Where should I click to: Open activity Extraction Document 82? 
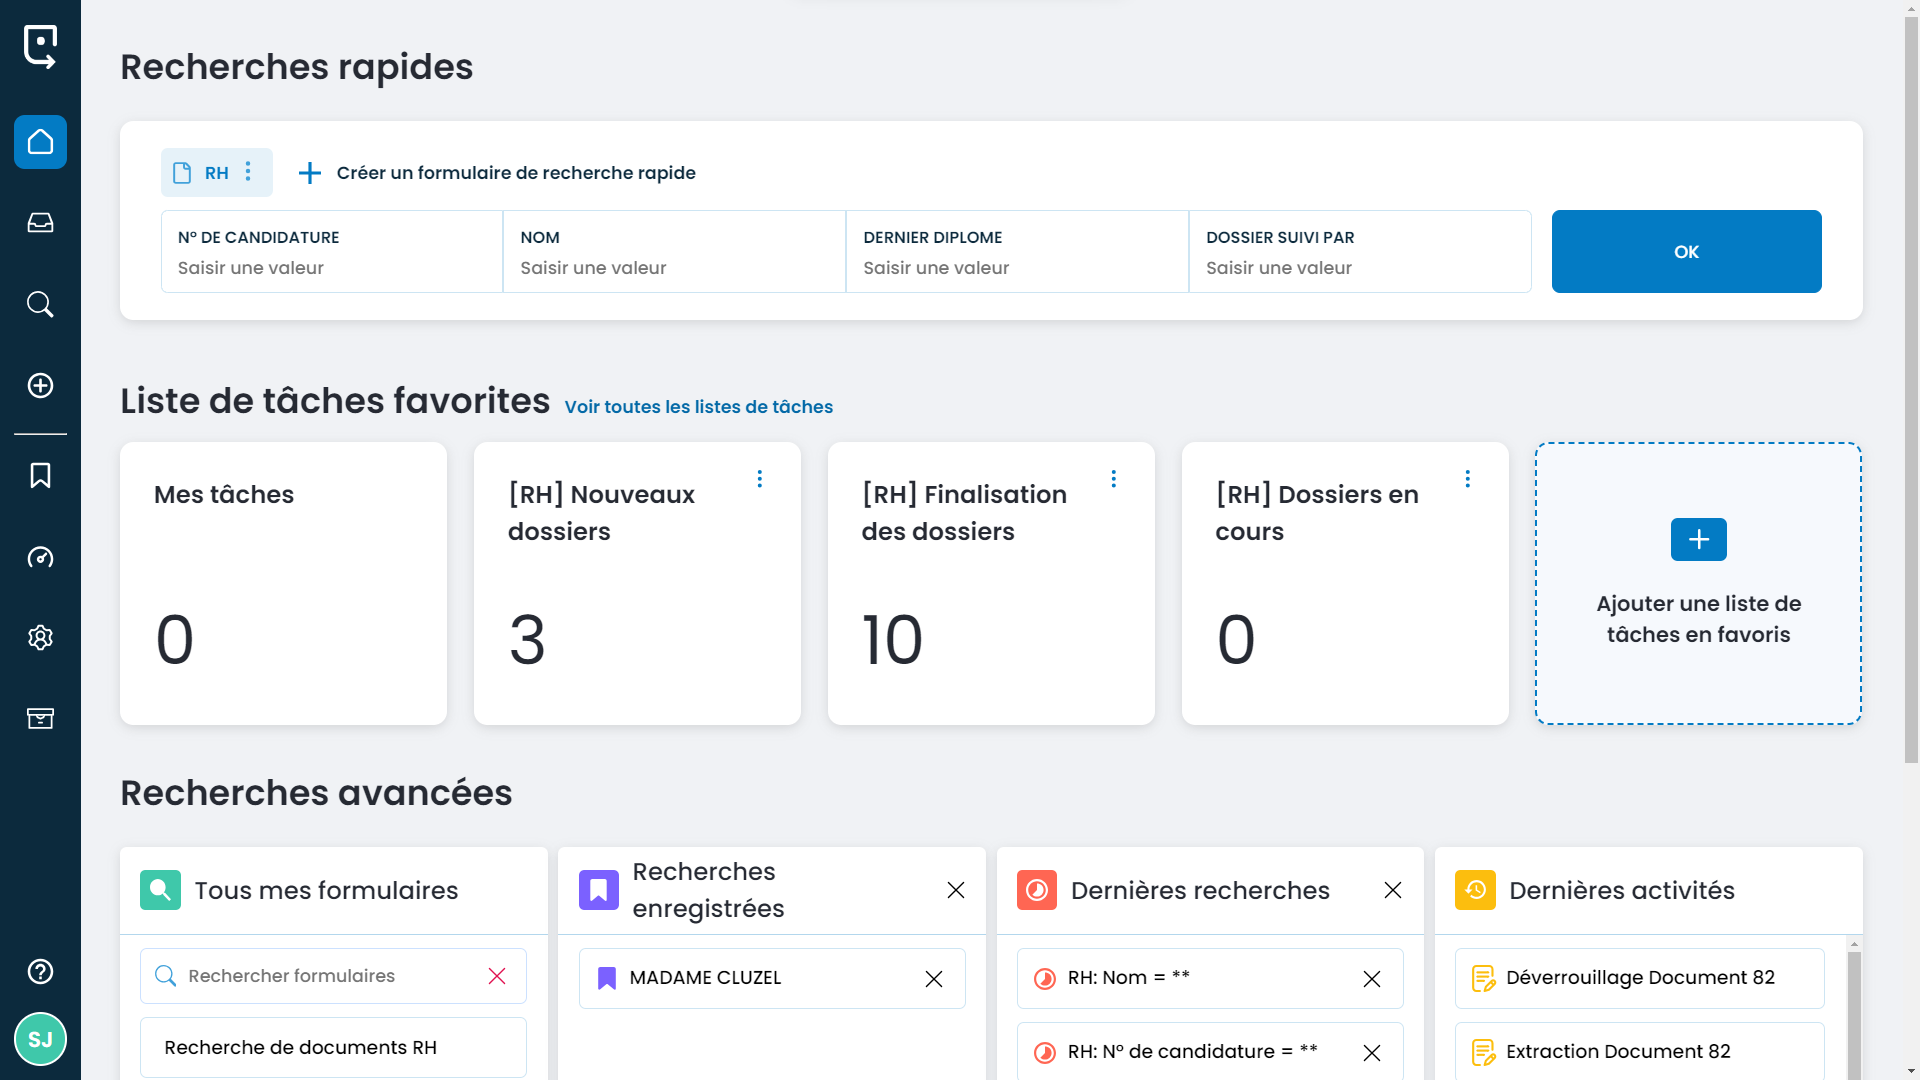pyautogui.click(x=1639, y=1051)
